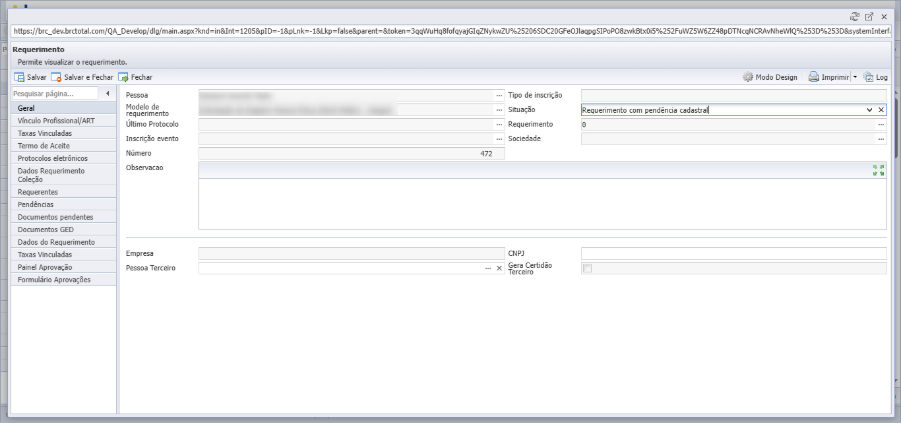
Task: Click the Tipo de inscrição field
Action: tap(734, 95)
